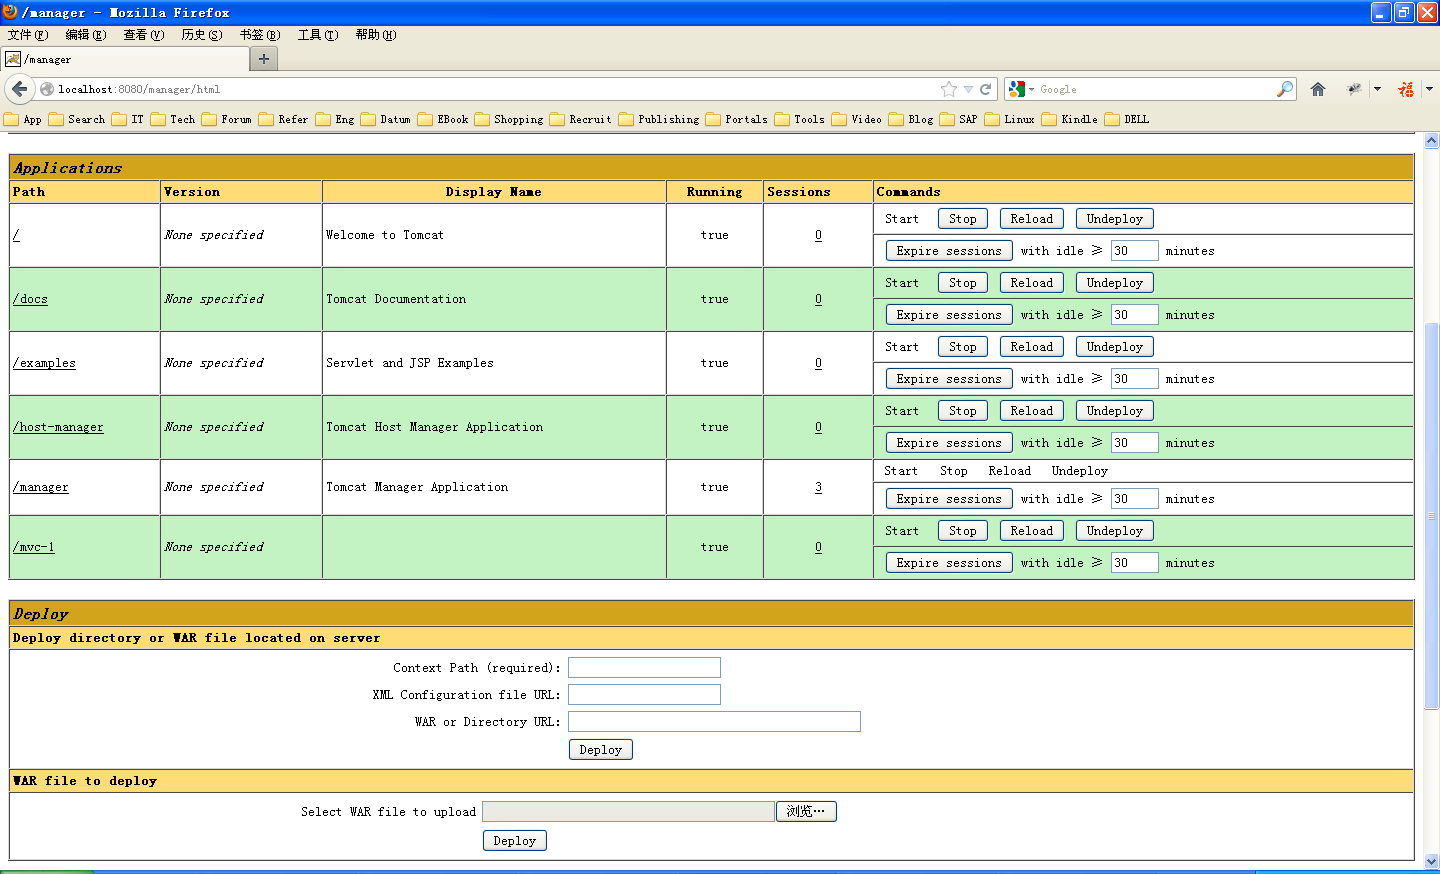Screen dimensions: 1440x874
Task: Undeploy the /mvc-1 application
Action: click(1114, 531)
